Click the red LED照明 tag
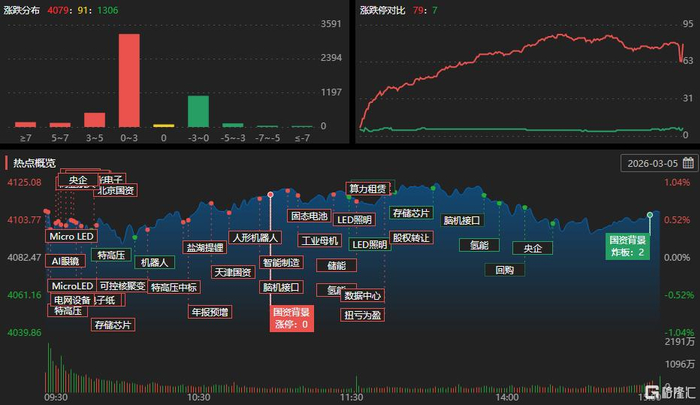This screenshot has height=405, width=700. coord(354,220)
